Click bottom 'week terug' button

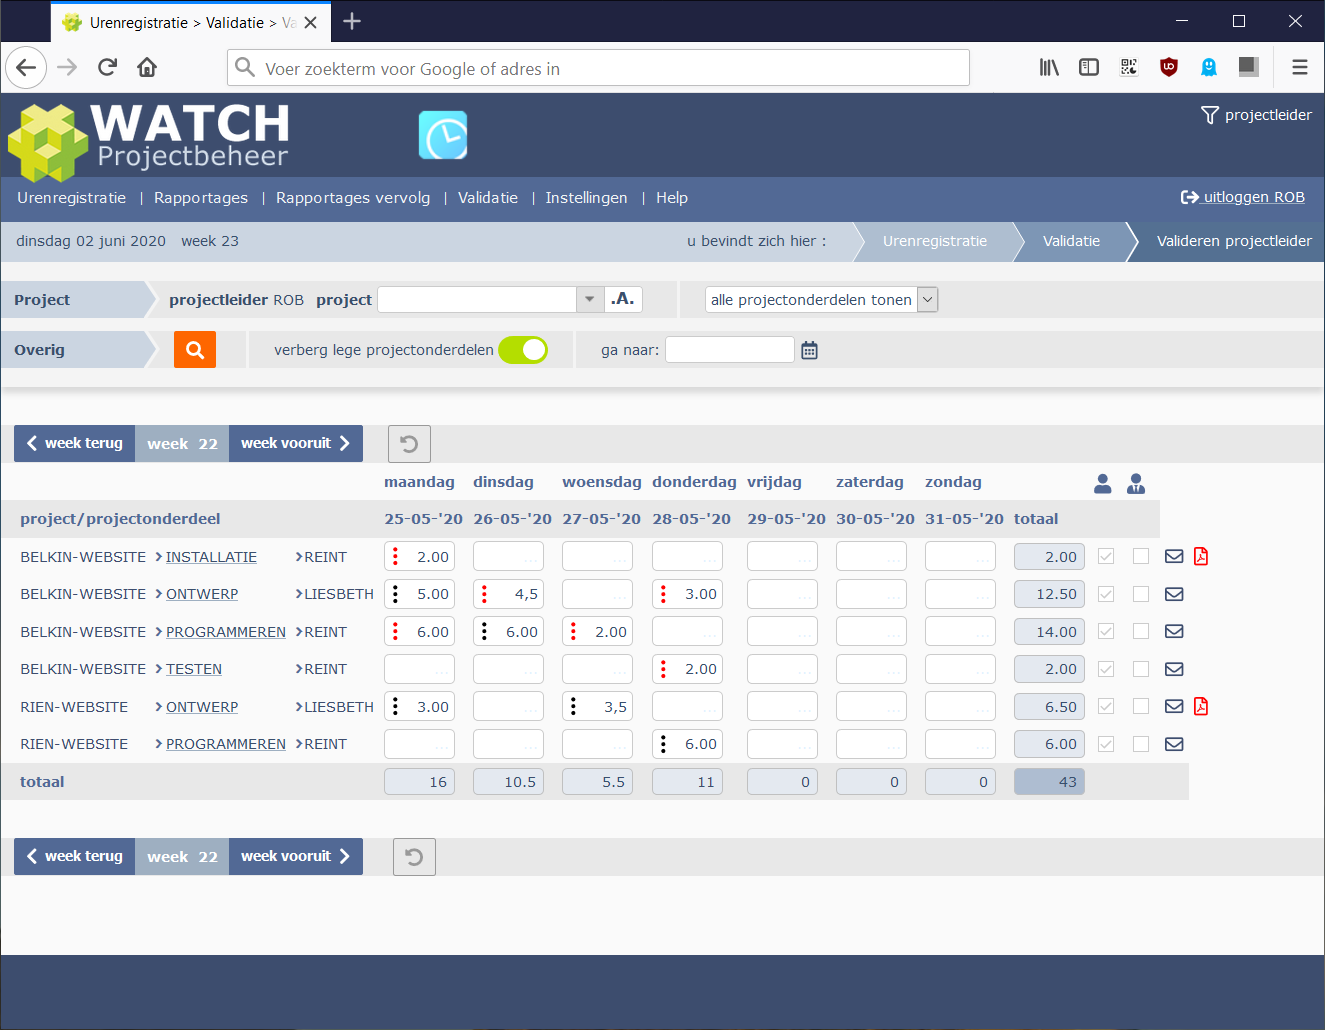pyautogui.click(x=75, y=857)
